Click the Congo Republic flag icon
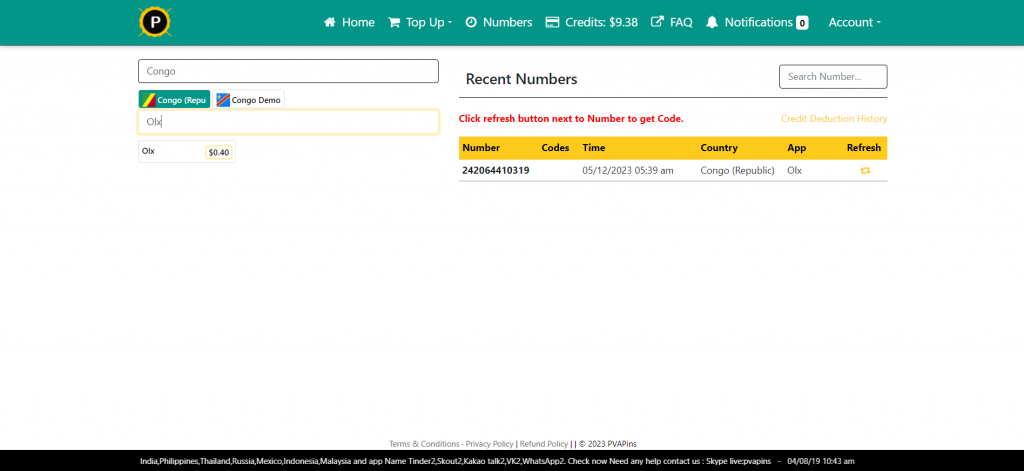The image size is (1024, 471). [148, 100]
